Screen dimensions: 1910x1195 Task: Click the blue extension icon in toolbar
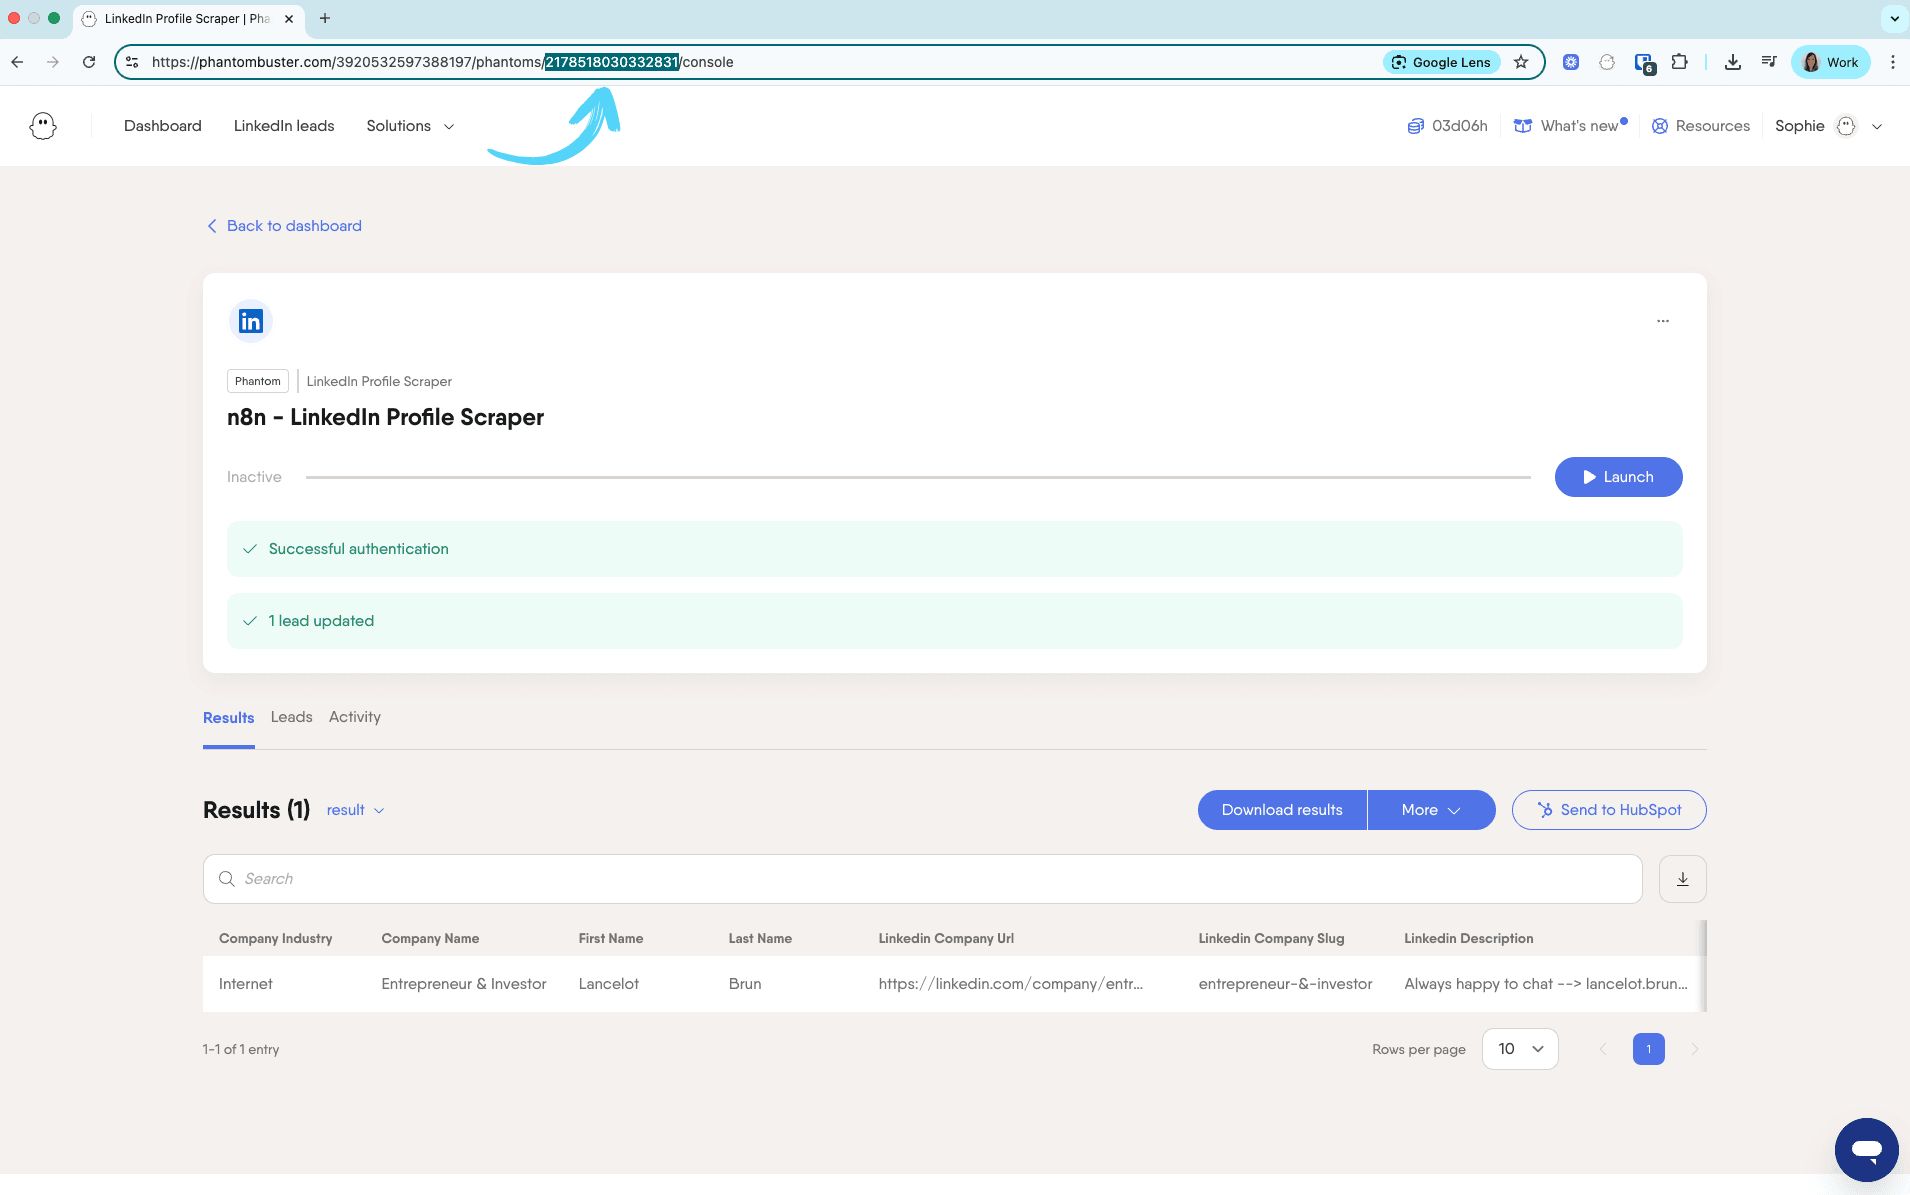click(x=1571, y=62)
